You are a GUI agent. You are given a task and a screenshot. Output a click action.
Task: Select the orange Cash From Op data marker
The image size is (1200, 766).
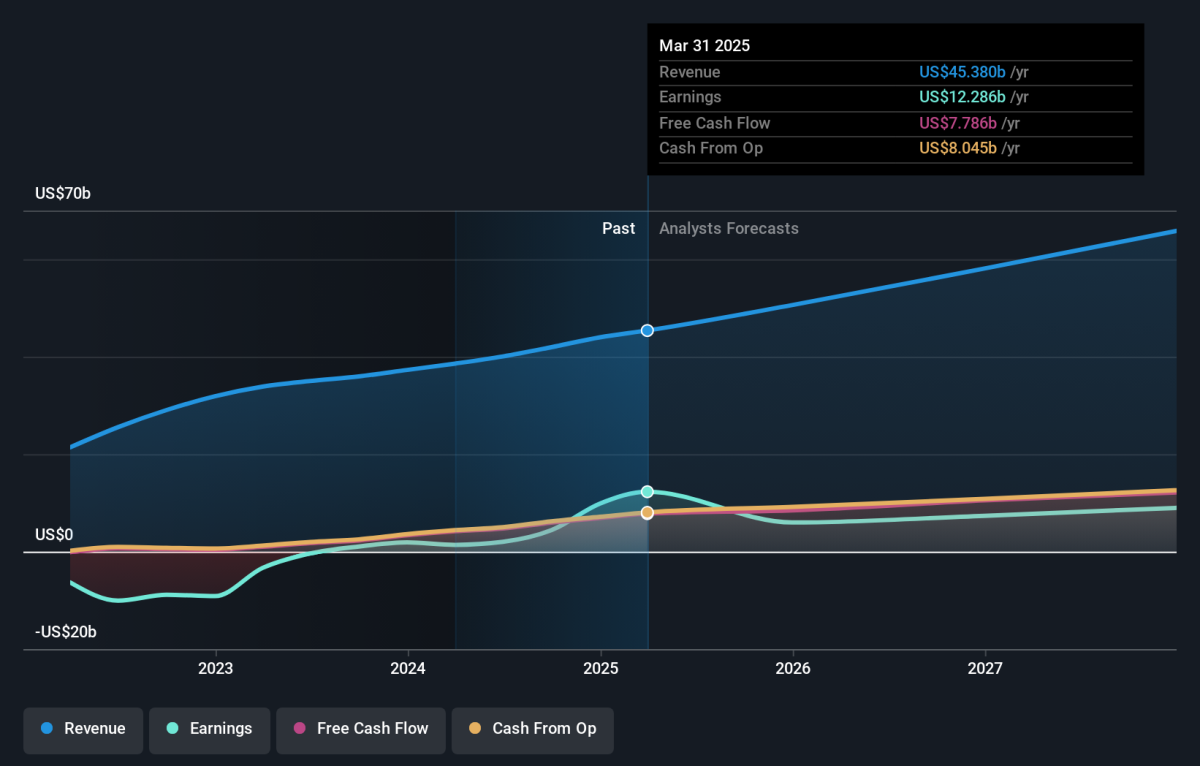coord(647,513)
